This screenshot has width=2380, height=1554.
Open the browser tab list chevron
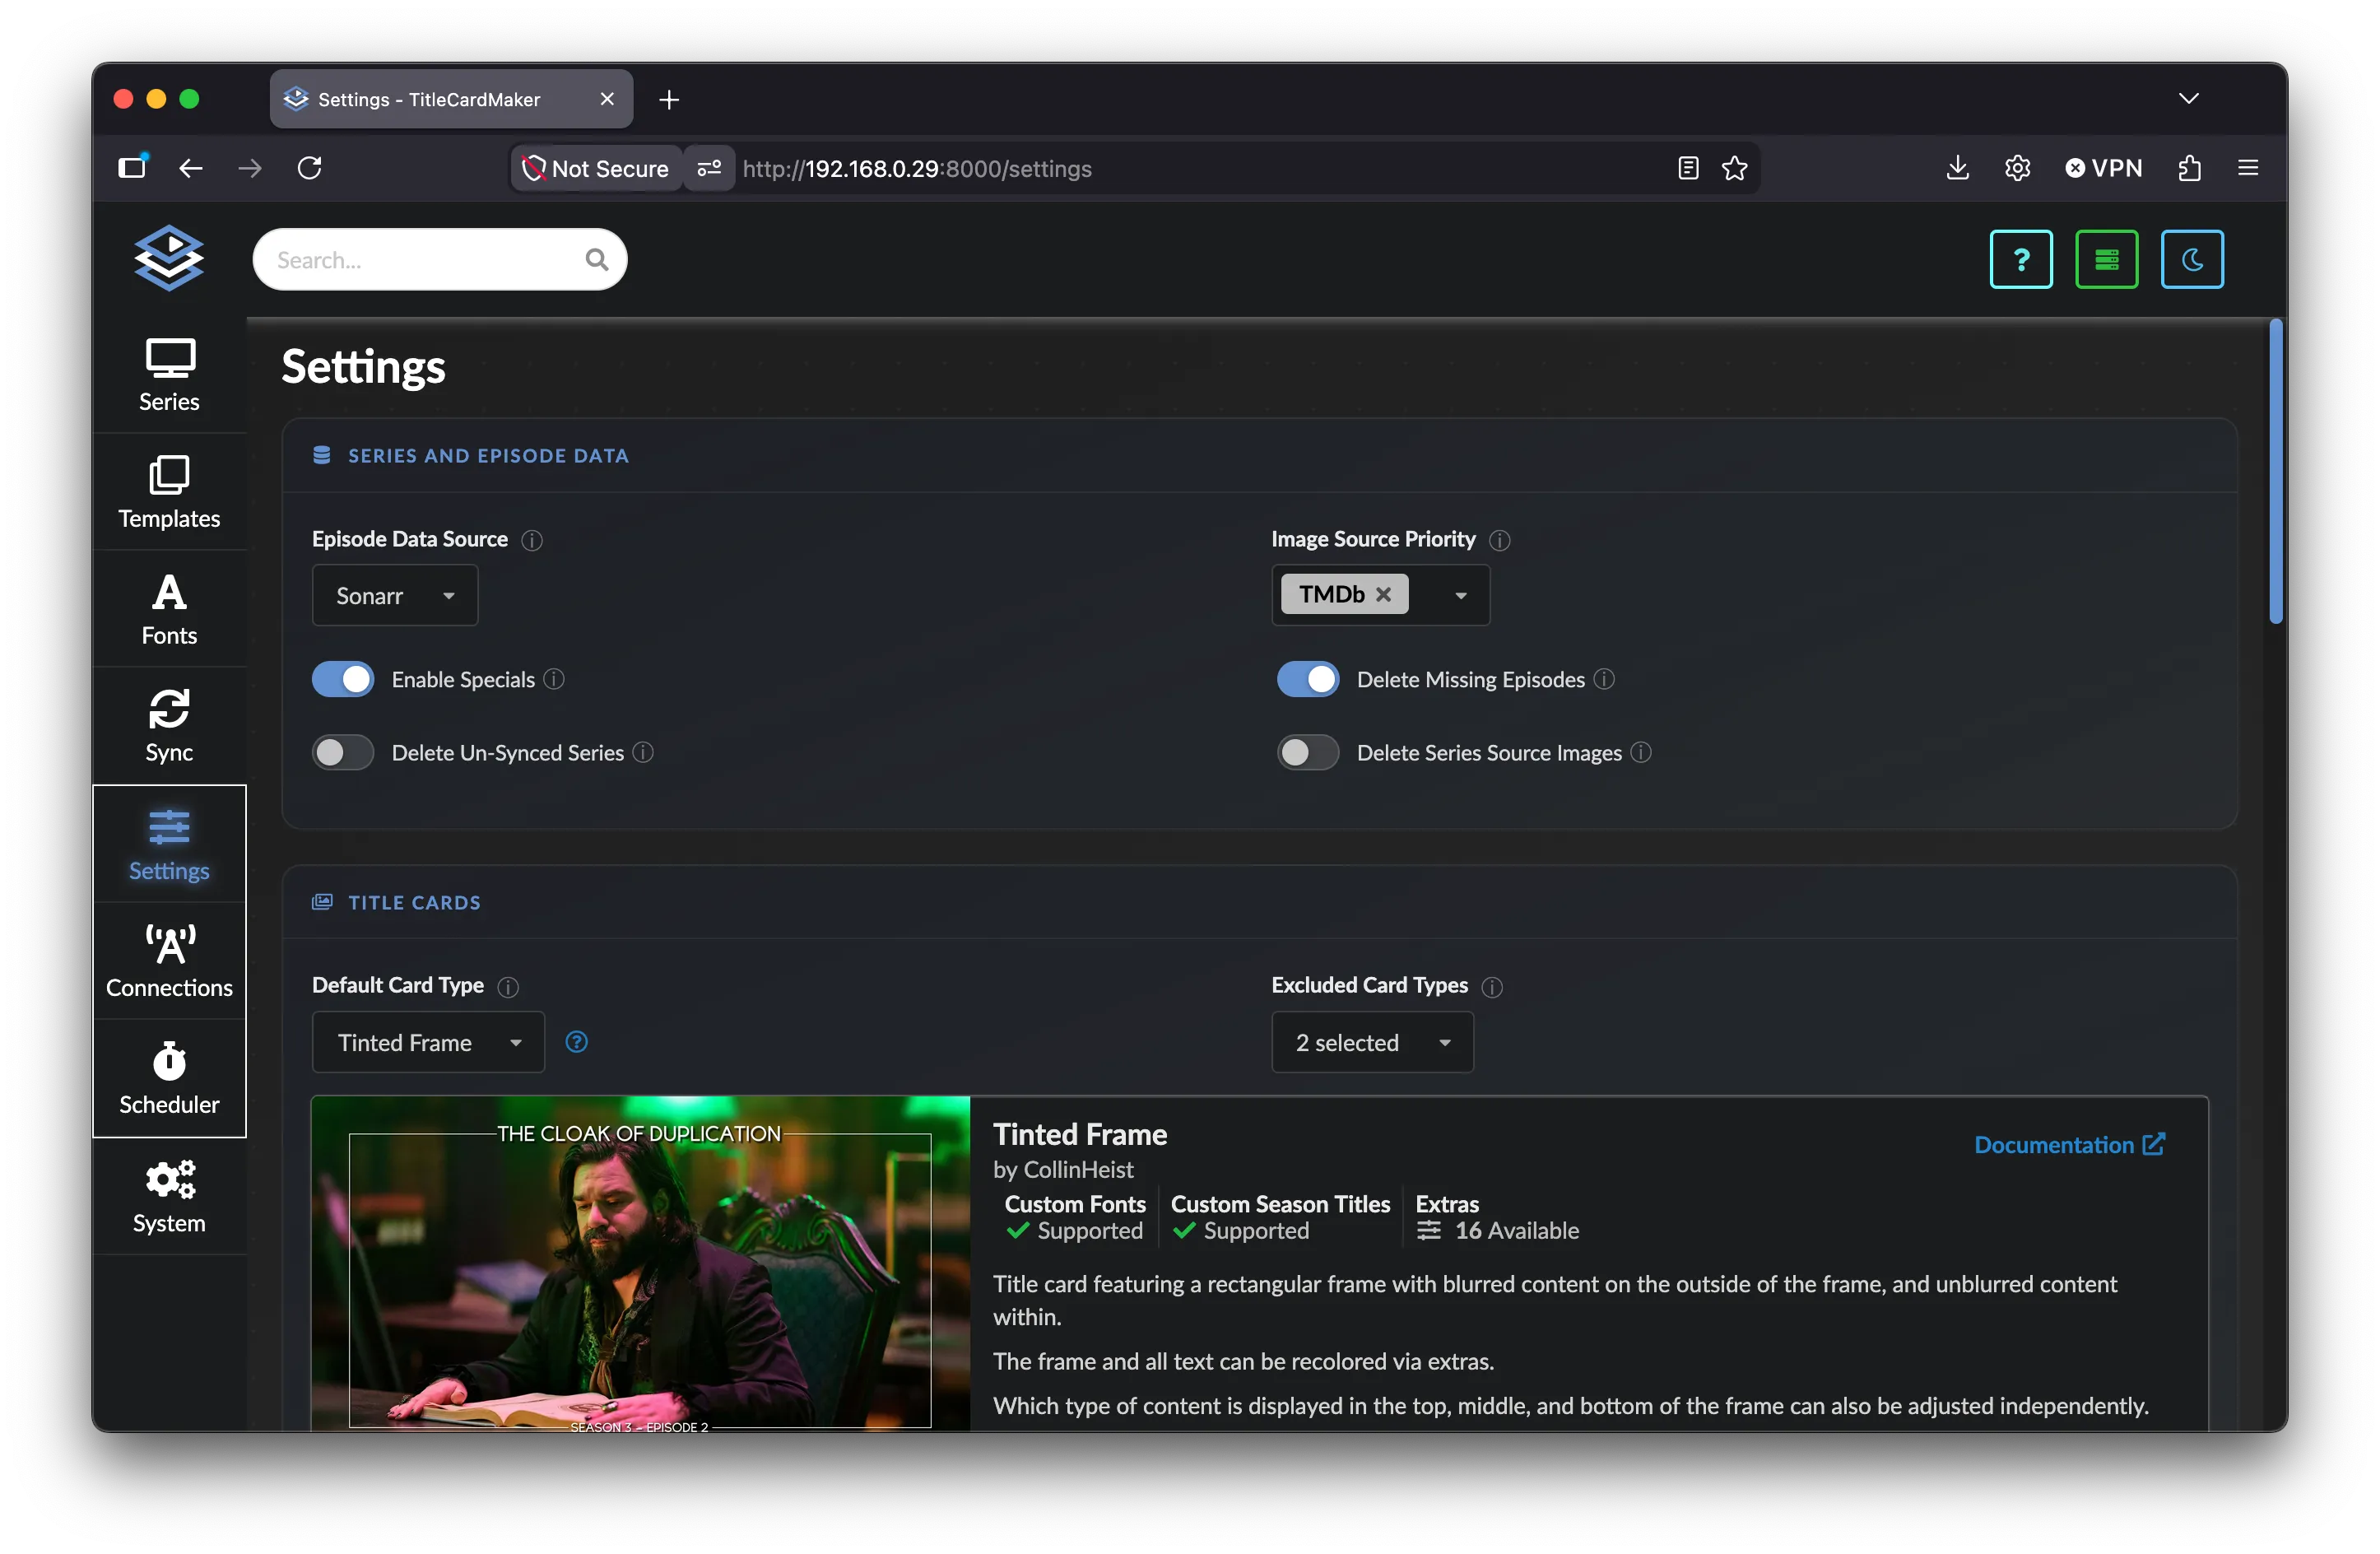2188,99
